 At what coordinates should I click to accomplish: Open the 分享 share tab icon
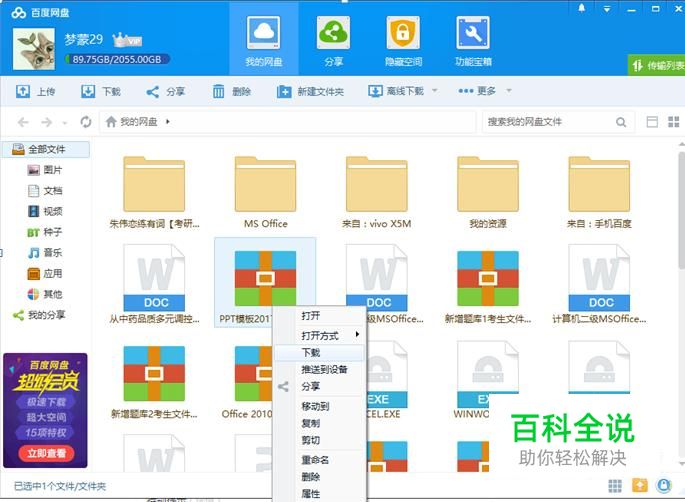point(333,33)
